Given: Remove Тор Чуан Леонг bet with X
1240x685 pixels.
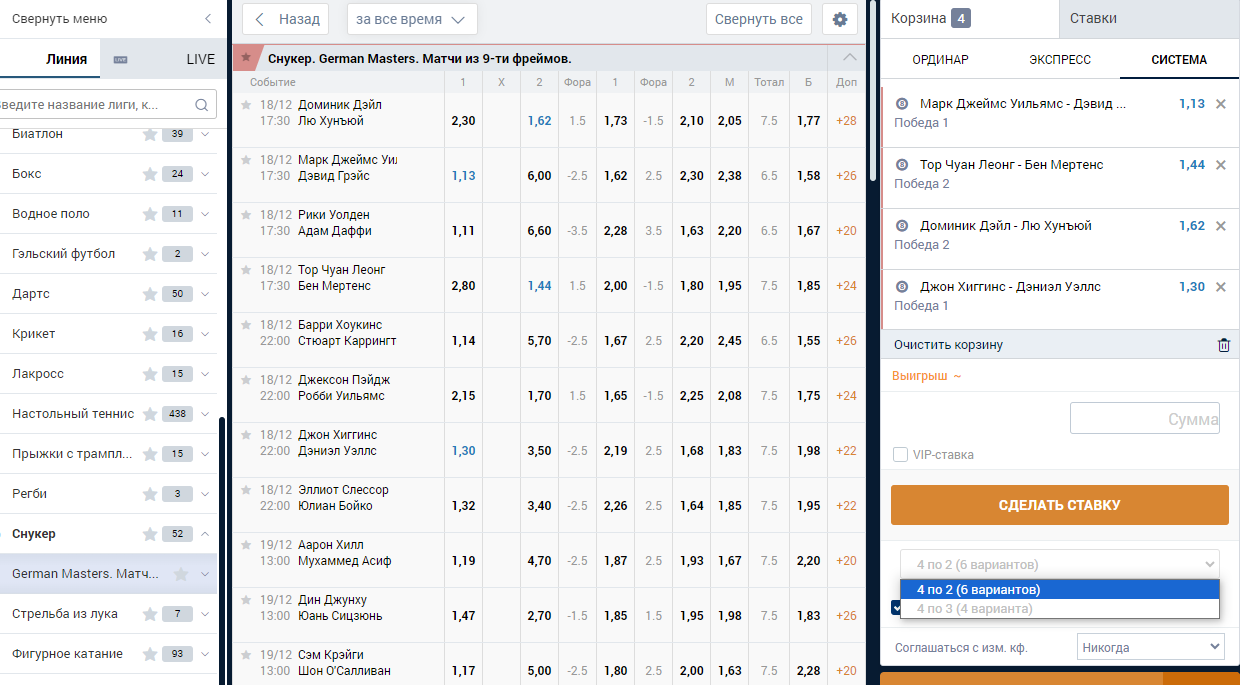Looking at the screenshot, I should [x=1221, y=165].
